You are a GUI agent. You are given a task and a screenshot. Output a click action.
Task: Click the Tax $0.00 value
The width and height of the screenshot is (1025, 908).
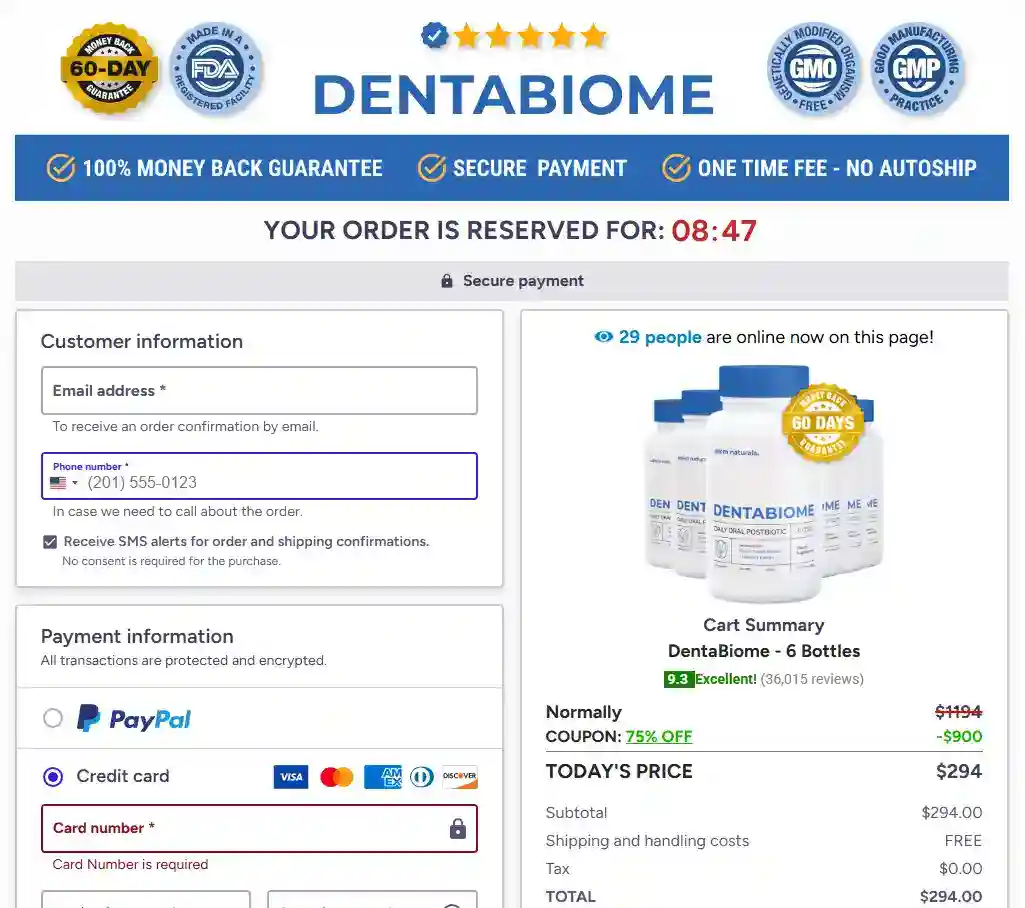coord(960,869)
